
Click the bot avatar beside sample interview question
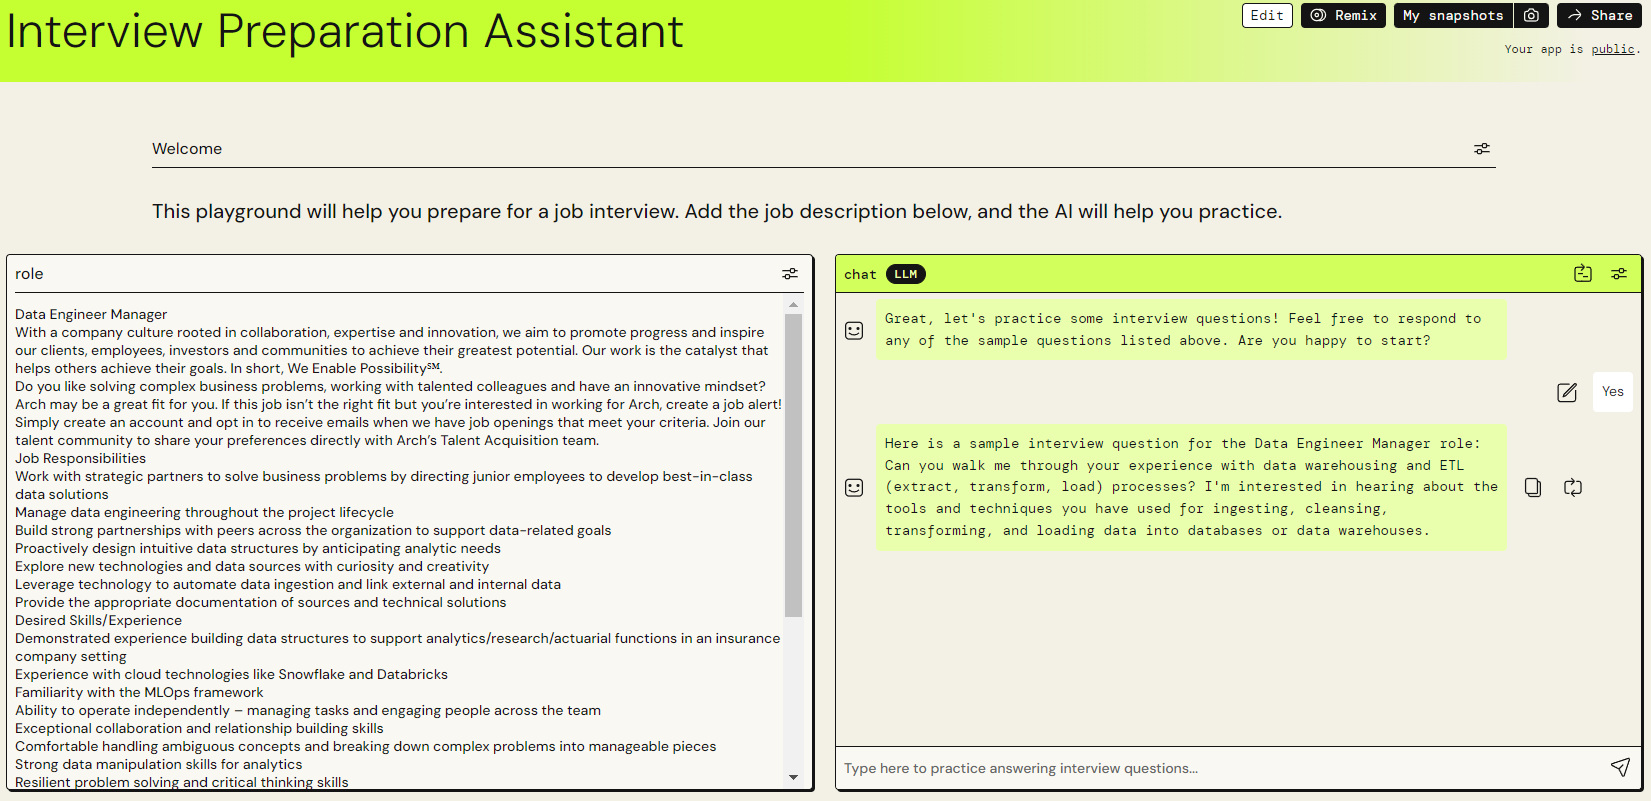(x=854, y=487)
